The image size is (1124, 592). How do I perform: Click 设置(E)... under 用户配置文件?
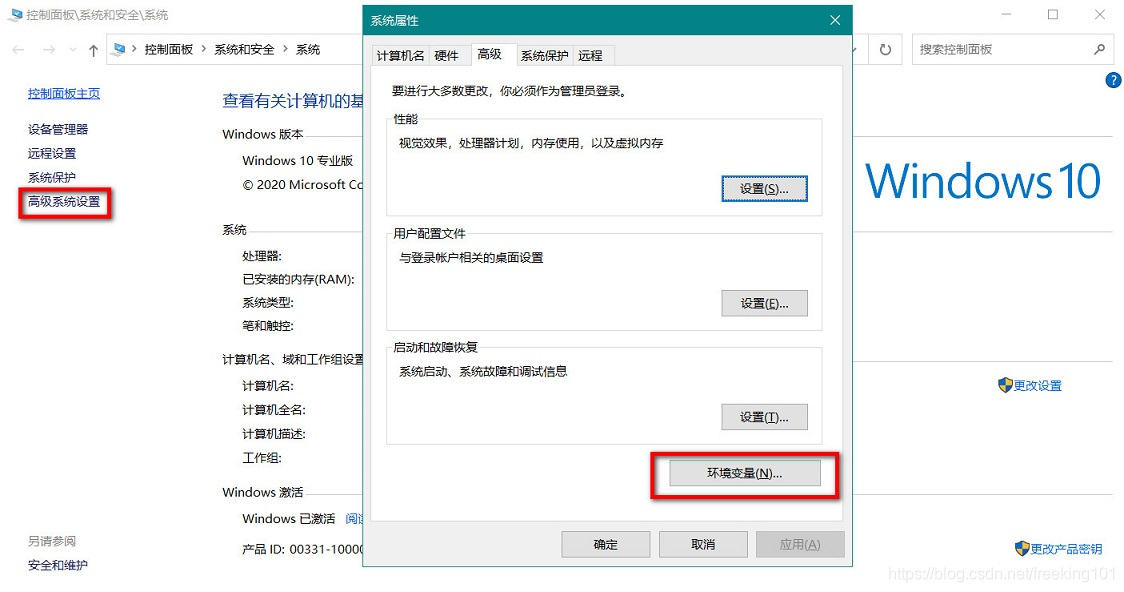click(x=764, y=303)
